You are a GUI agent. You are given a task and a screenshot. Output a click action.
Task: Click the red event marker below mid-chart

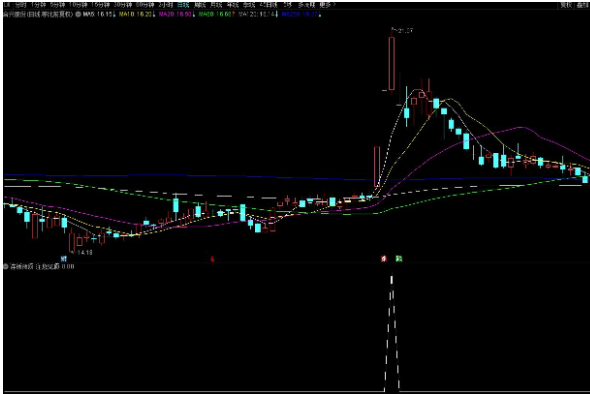pos(212,259)
